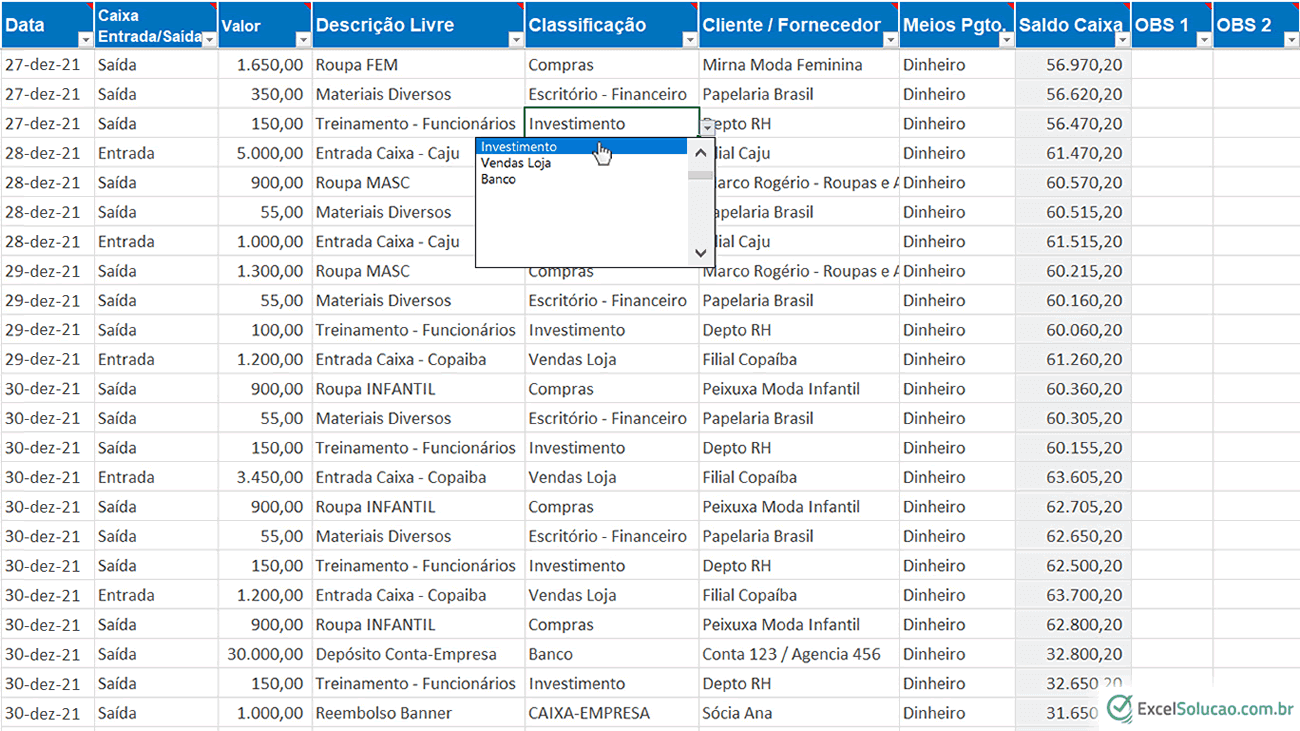Click the balance cell 63.605,20
The width and height of the screenshot is (1300, 731).
[x=1073, y=477]
